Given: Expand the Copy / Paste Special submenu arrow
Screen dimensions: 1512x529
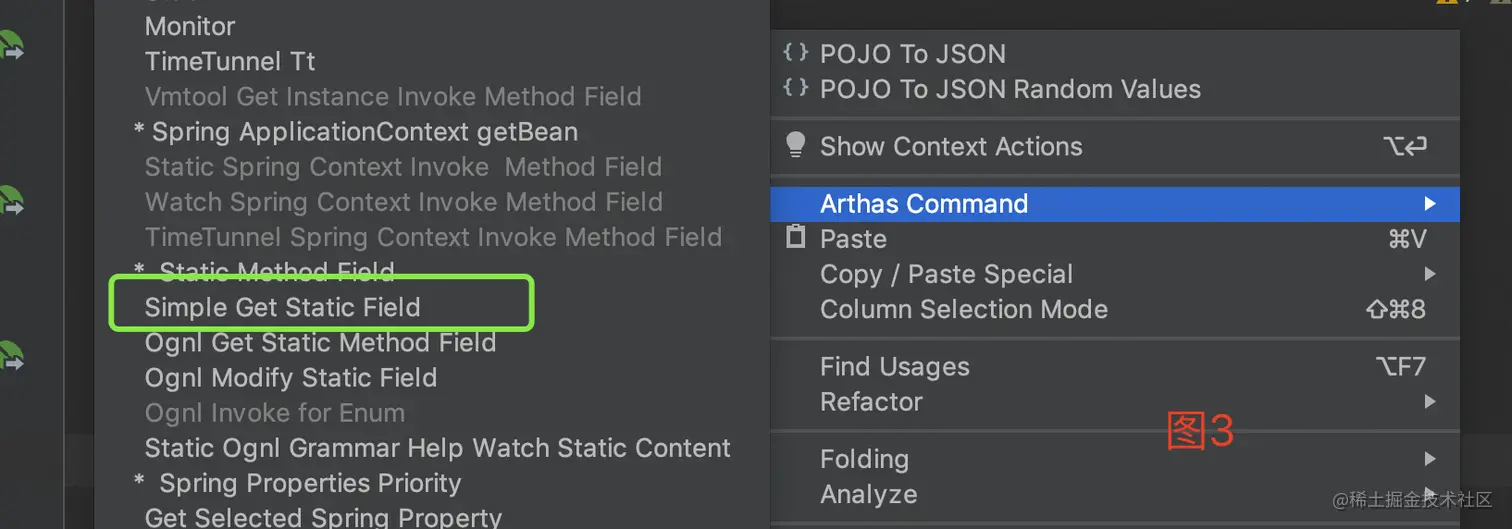Looking at the screenshot, I should 1430,274.
